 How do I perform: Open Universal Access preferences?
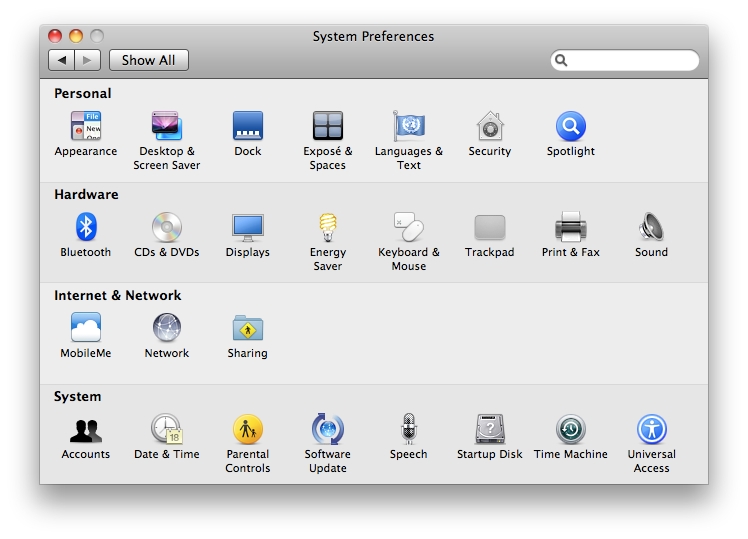[651, 430]
